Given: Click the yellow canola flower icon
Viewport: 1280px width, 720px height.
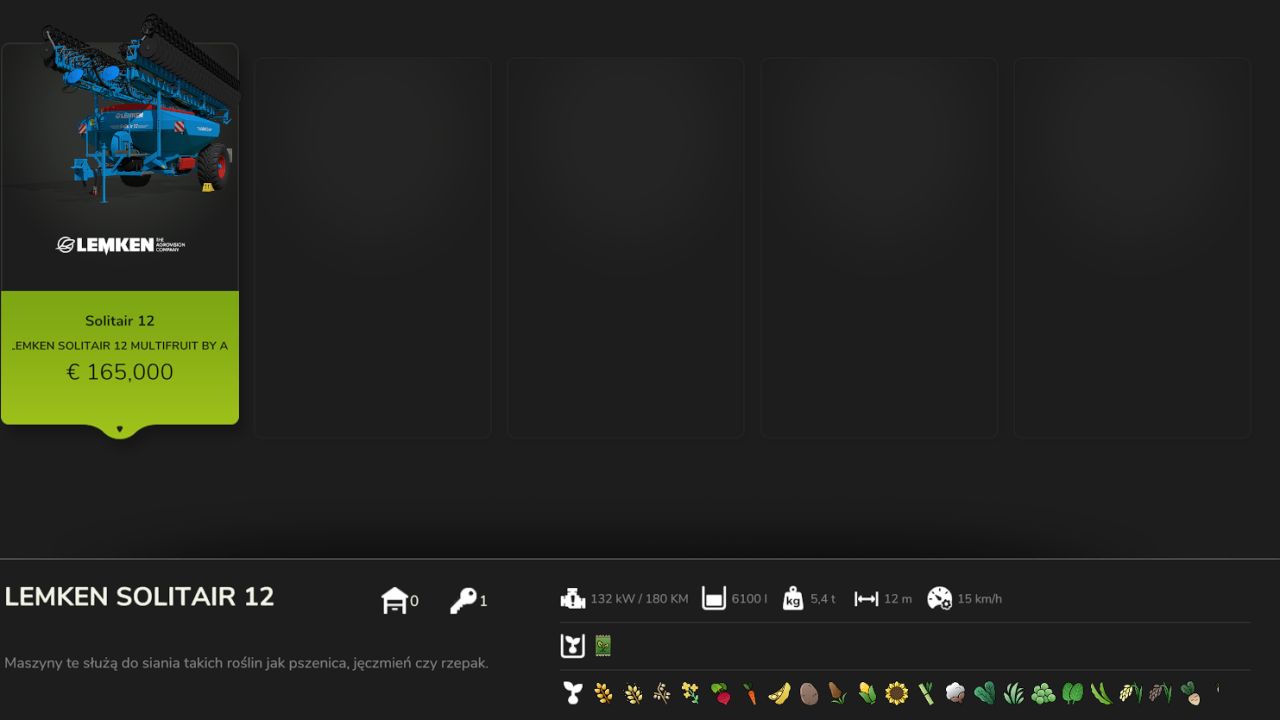Looking at the screenshot, I should (x=691, y=692).
